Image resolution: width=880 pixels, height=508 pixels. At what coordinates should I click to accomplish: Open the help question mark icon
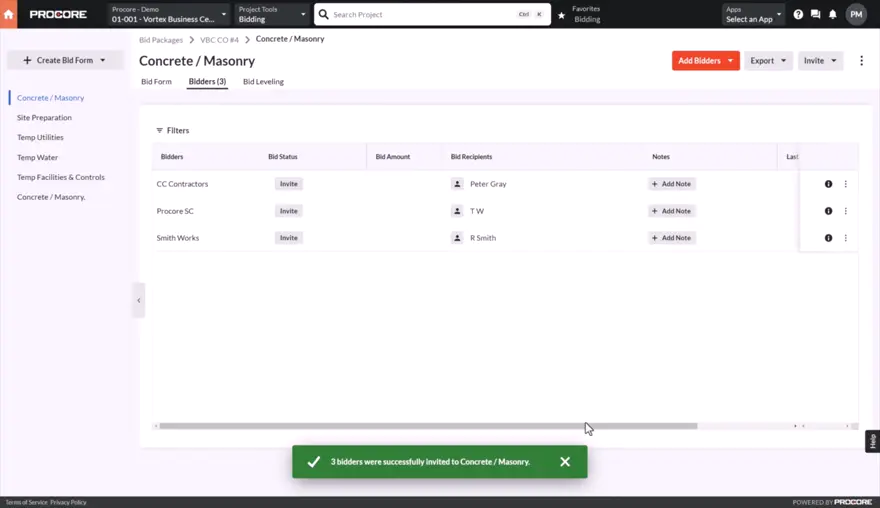(x=798, y=15)
